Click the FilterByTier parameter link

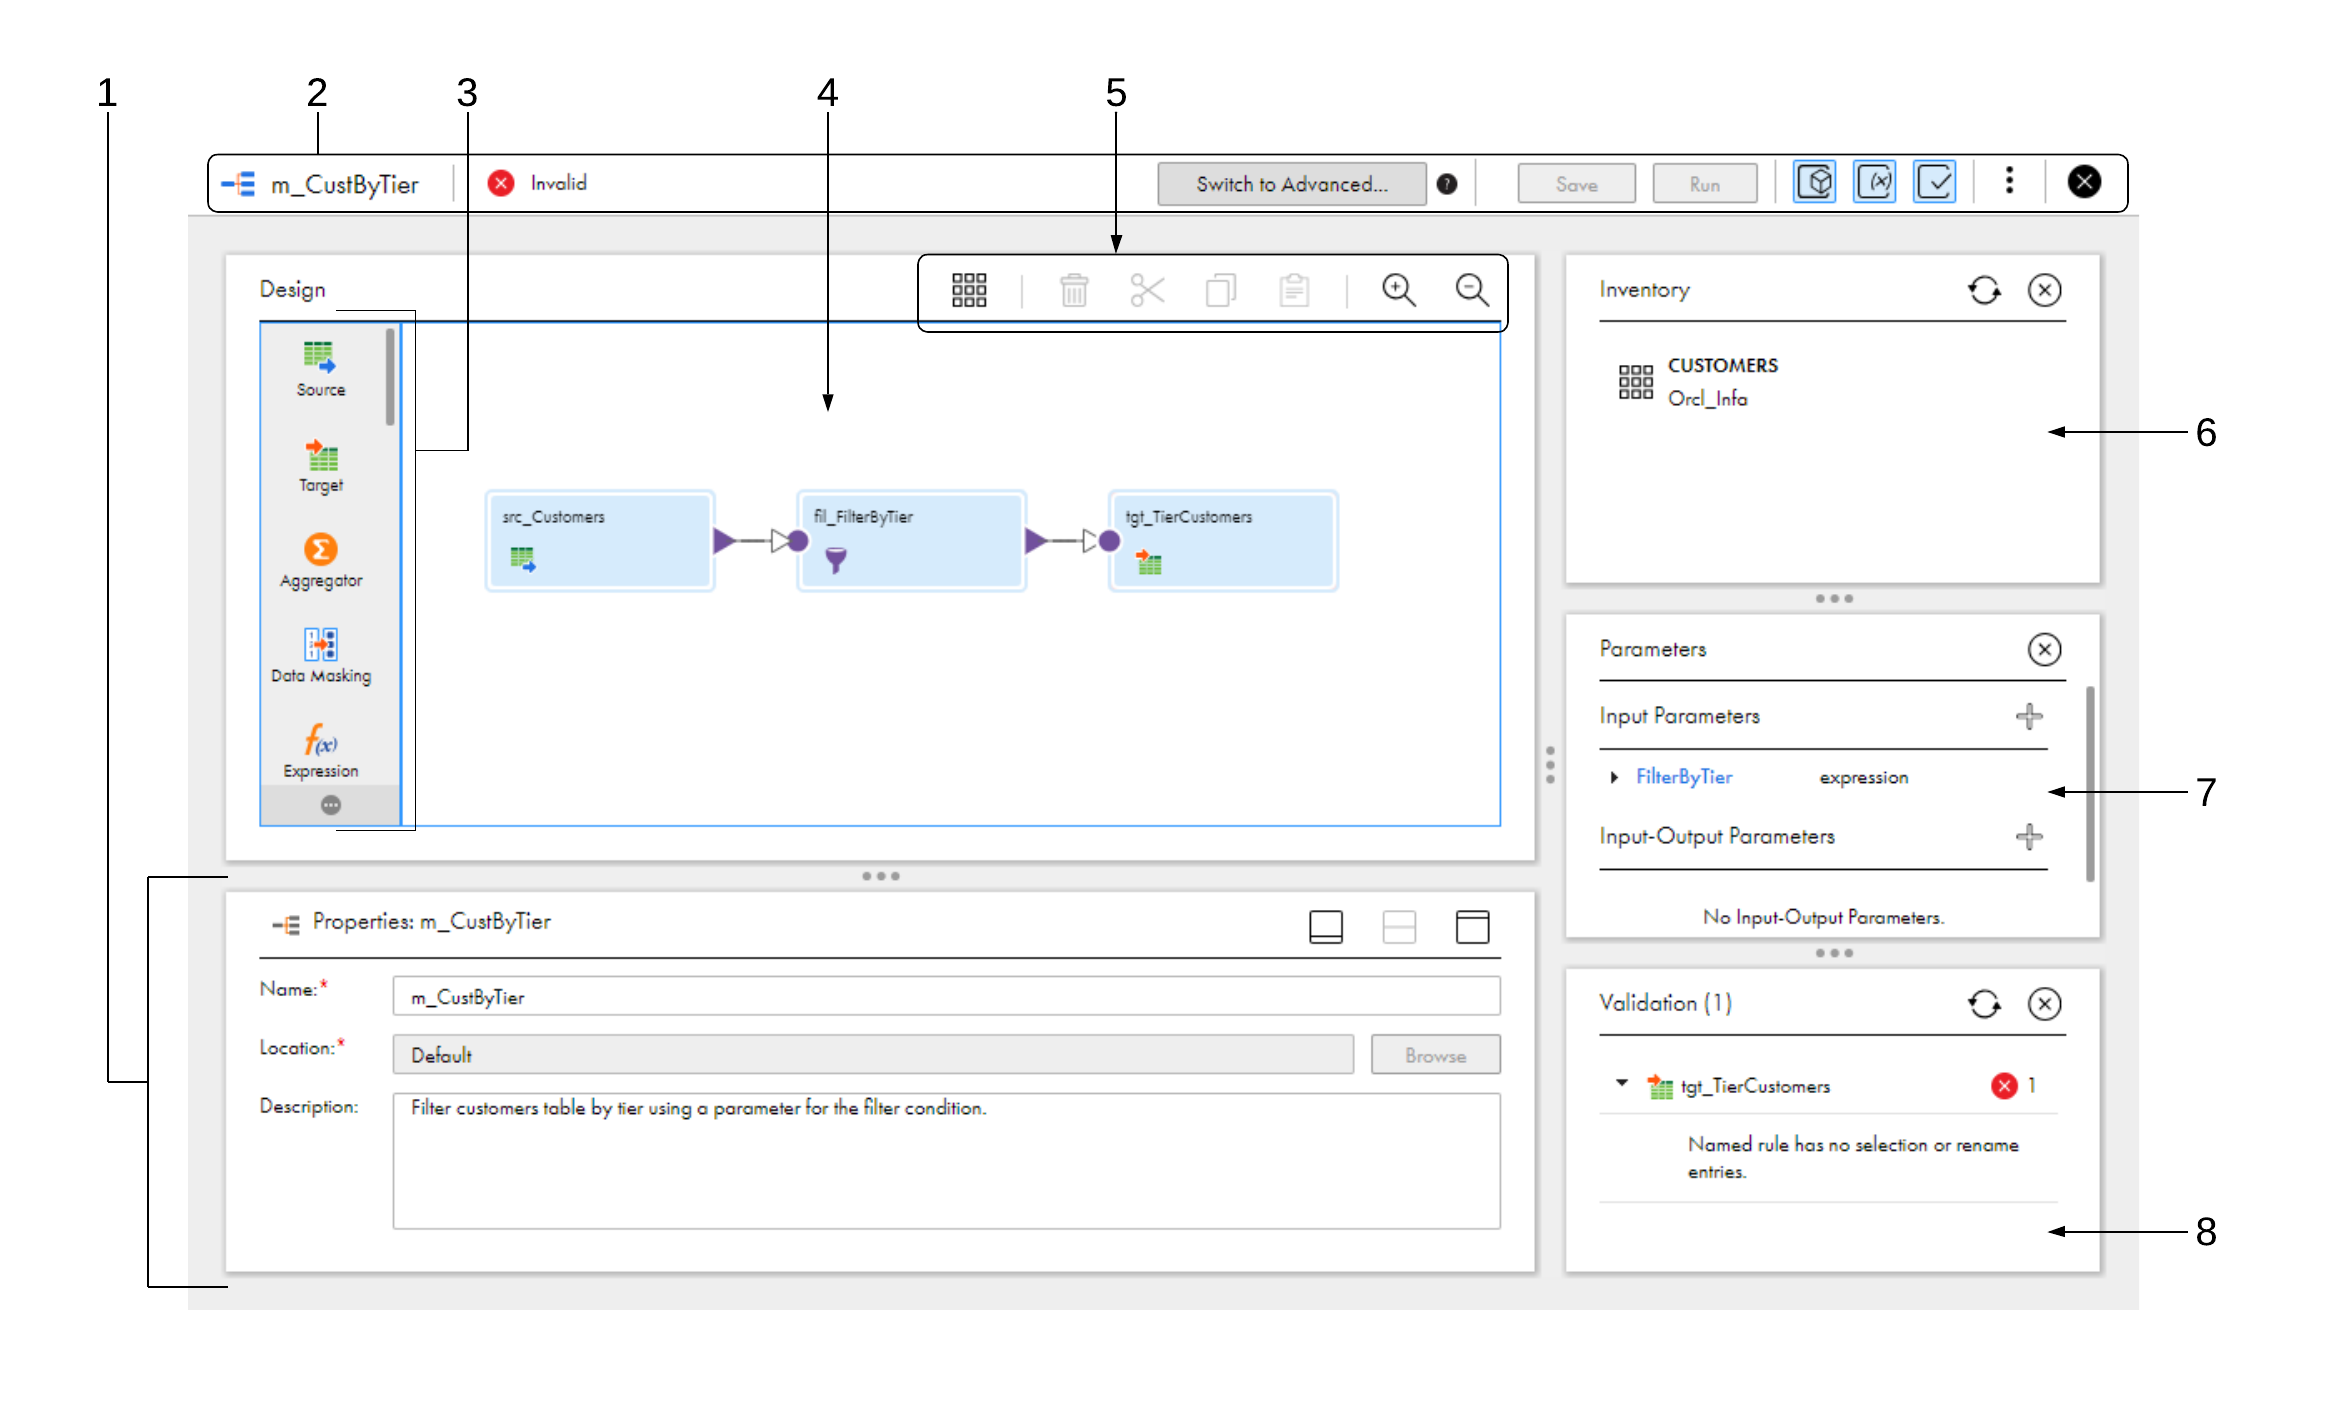(x=1683, y=777)
